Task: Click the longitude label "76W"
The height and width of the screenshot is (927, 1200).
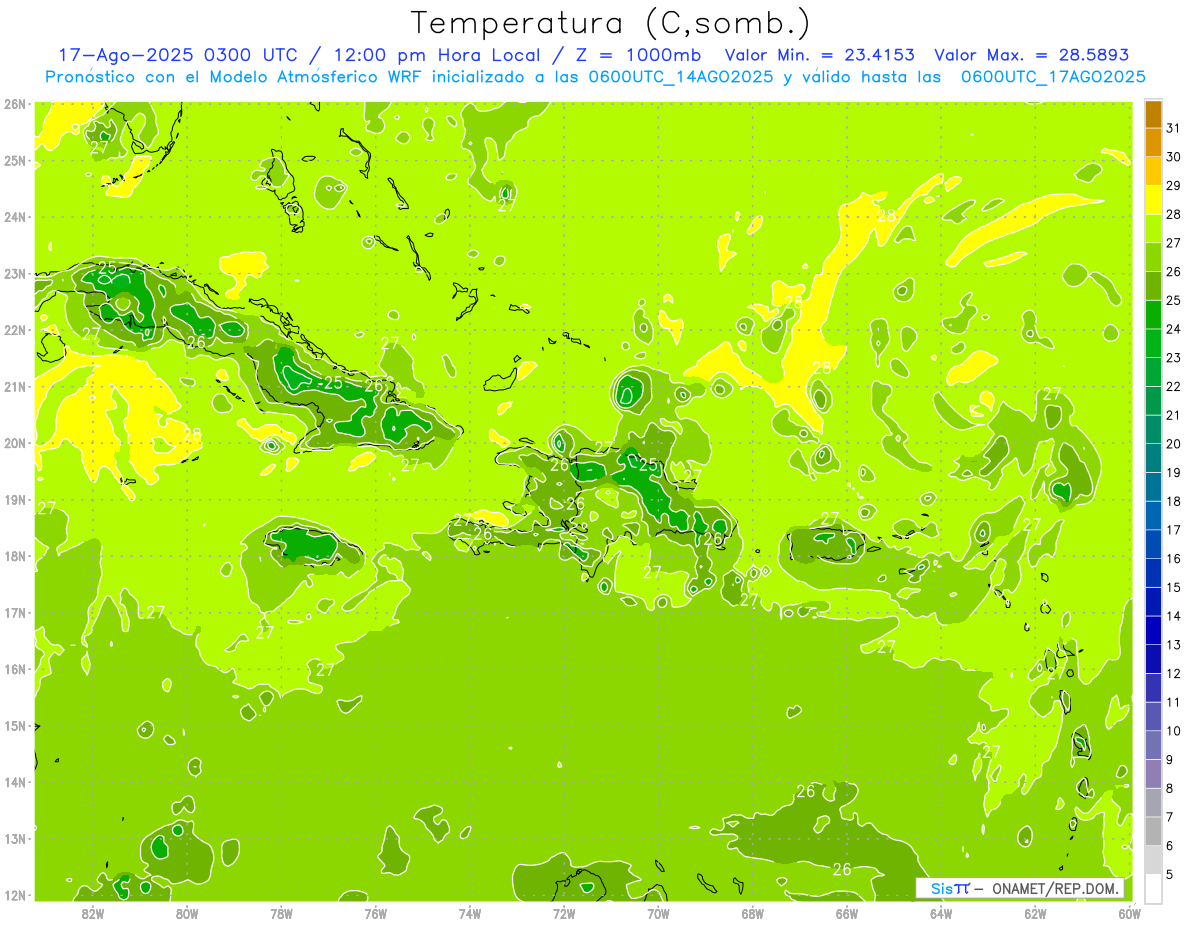Action: tap(375, 914)
